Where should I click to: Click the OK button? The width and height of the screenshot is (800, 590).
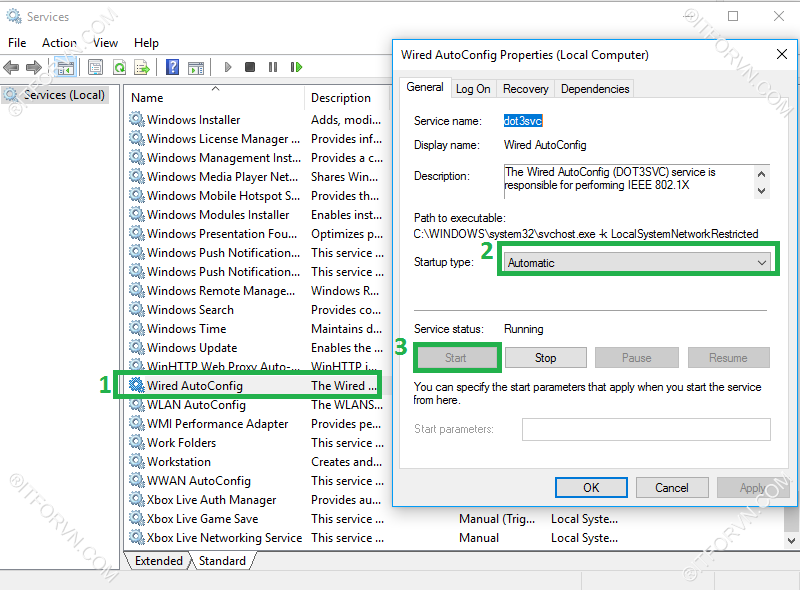(x=591, y=488)
